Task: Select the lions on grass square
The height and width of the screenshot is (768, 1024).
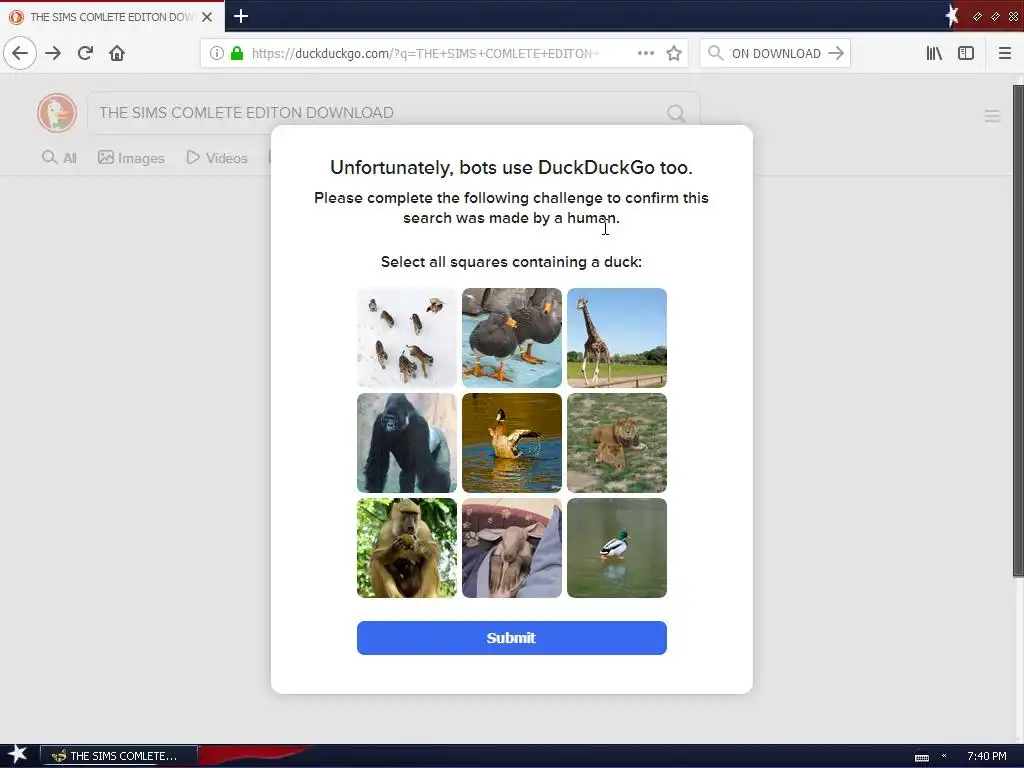Action: click(616, 443)
